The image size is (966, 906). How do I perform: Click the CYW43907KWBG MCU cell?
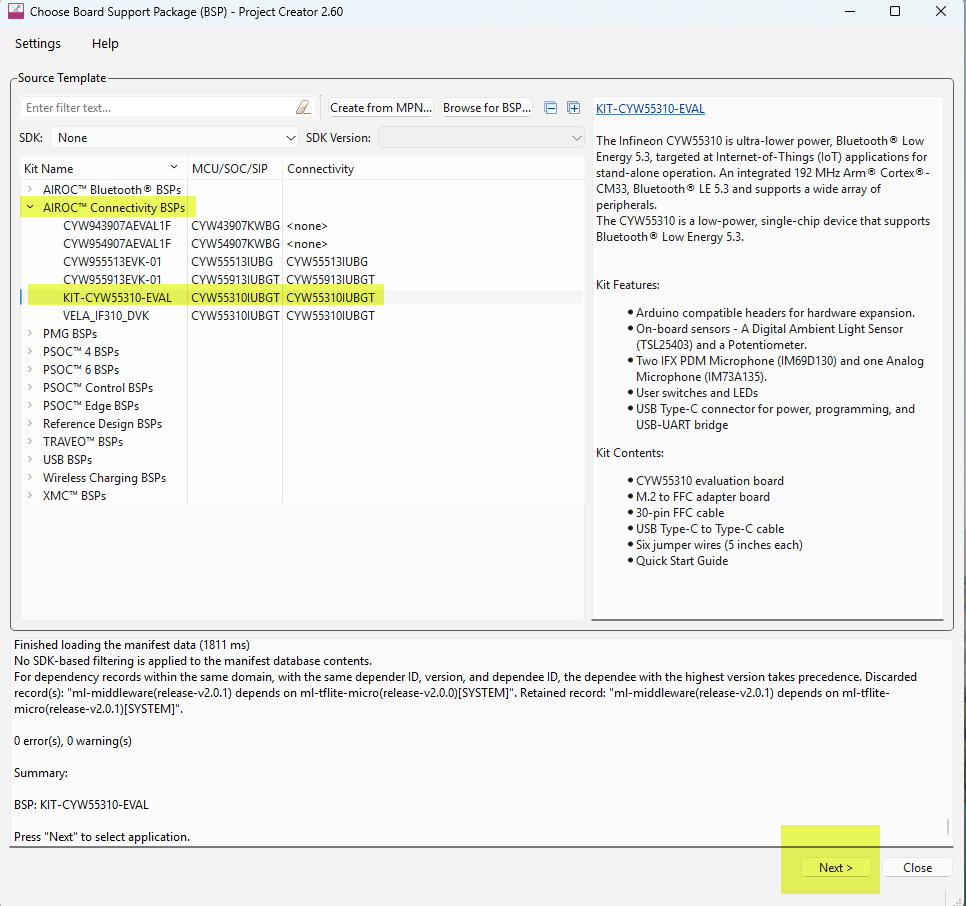click(x=235, y=226)
